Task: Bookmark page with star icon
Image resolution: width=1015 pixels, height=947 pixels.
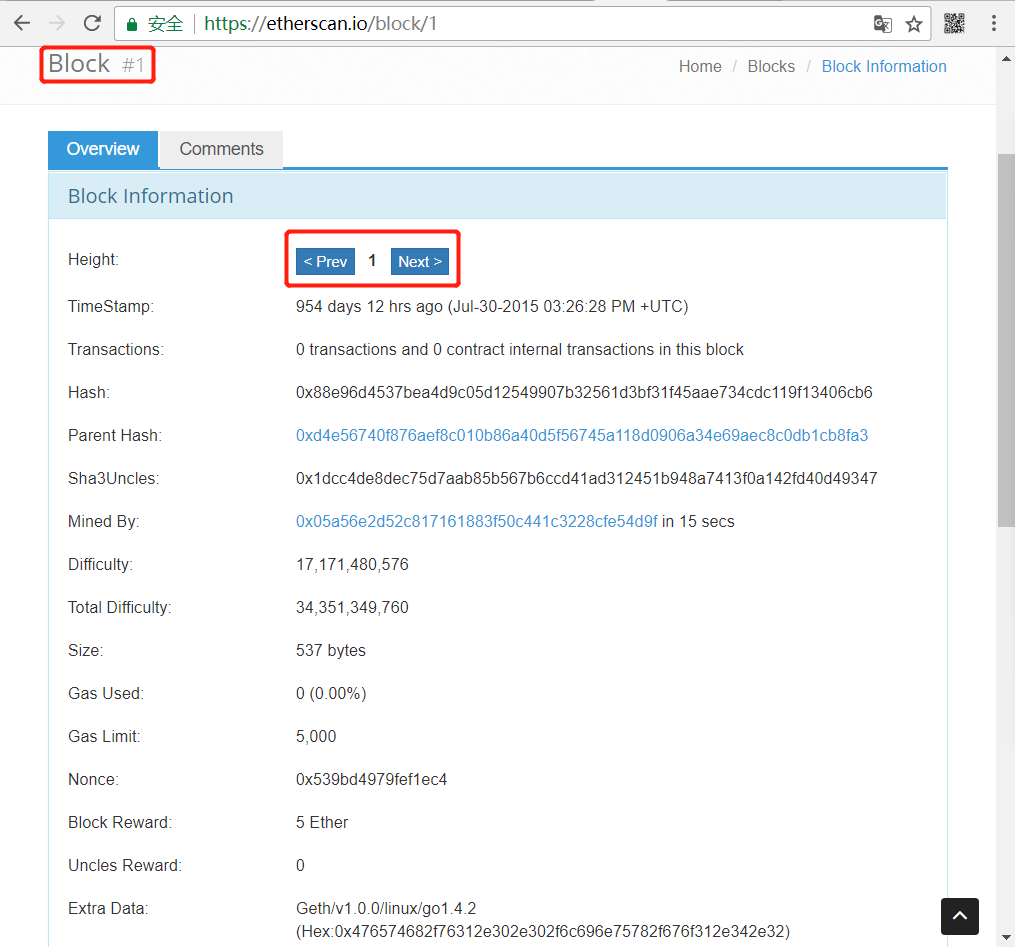Action: pyautogui.click(x=913, y=24)
